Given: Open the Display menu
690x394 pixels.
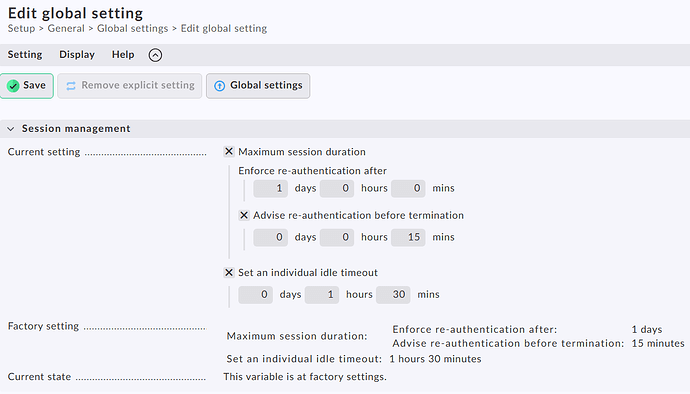Looking at the screenshot, I should point(77,55).
